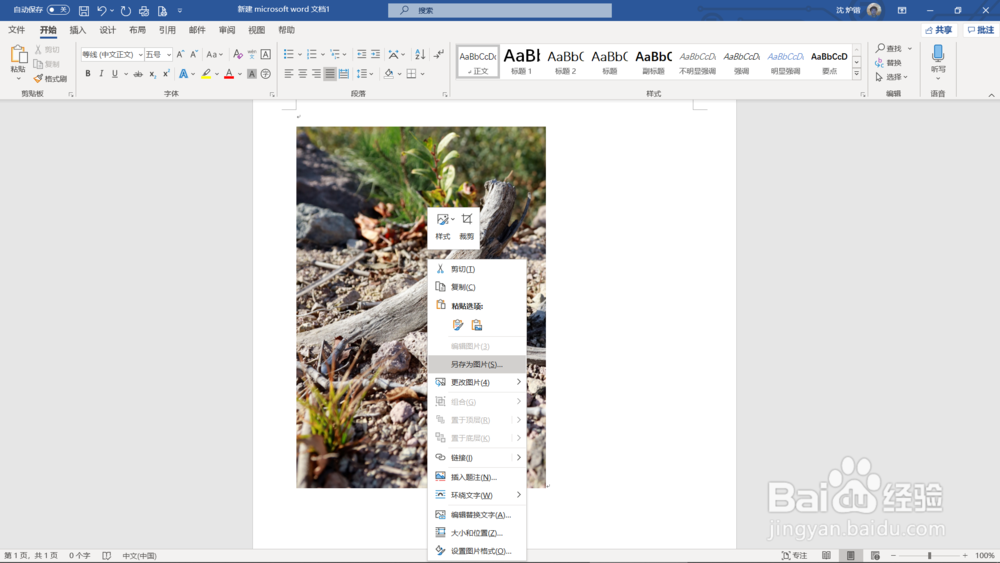Choose Save as Picture in context menu
The width and height of the screenshot is (1000, 563).
477,365
